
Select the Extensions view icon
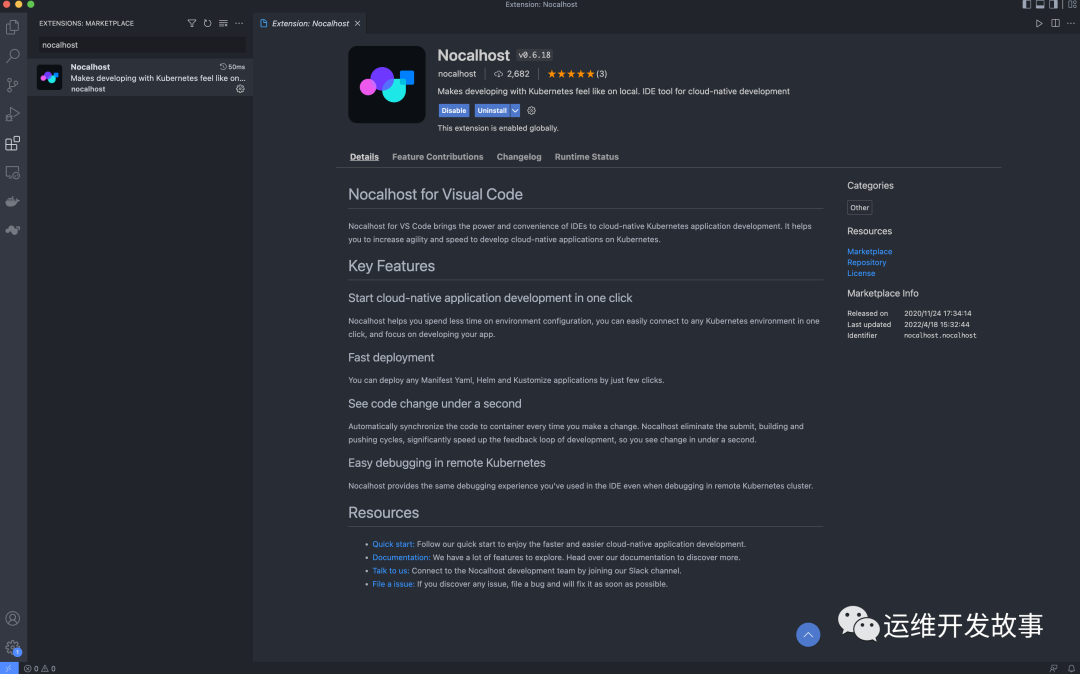(x=12, y=143)
